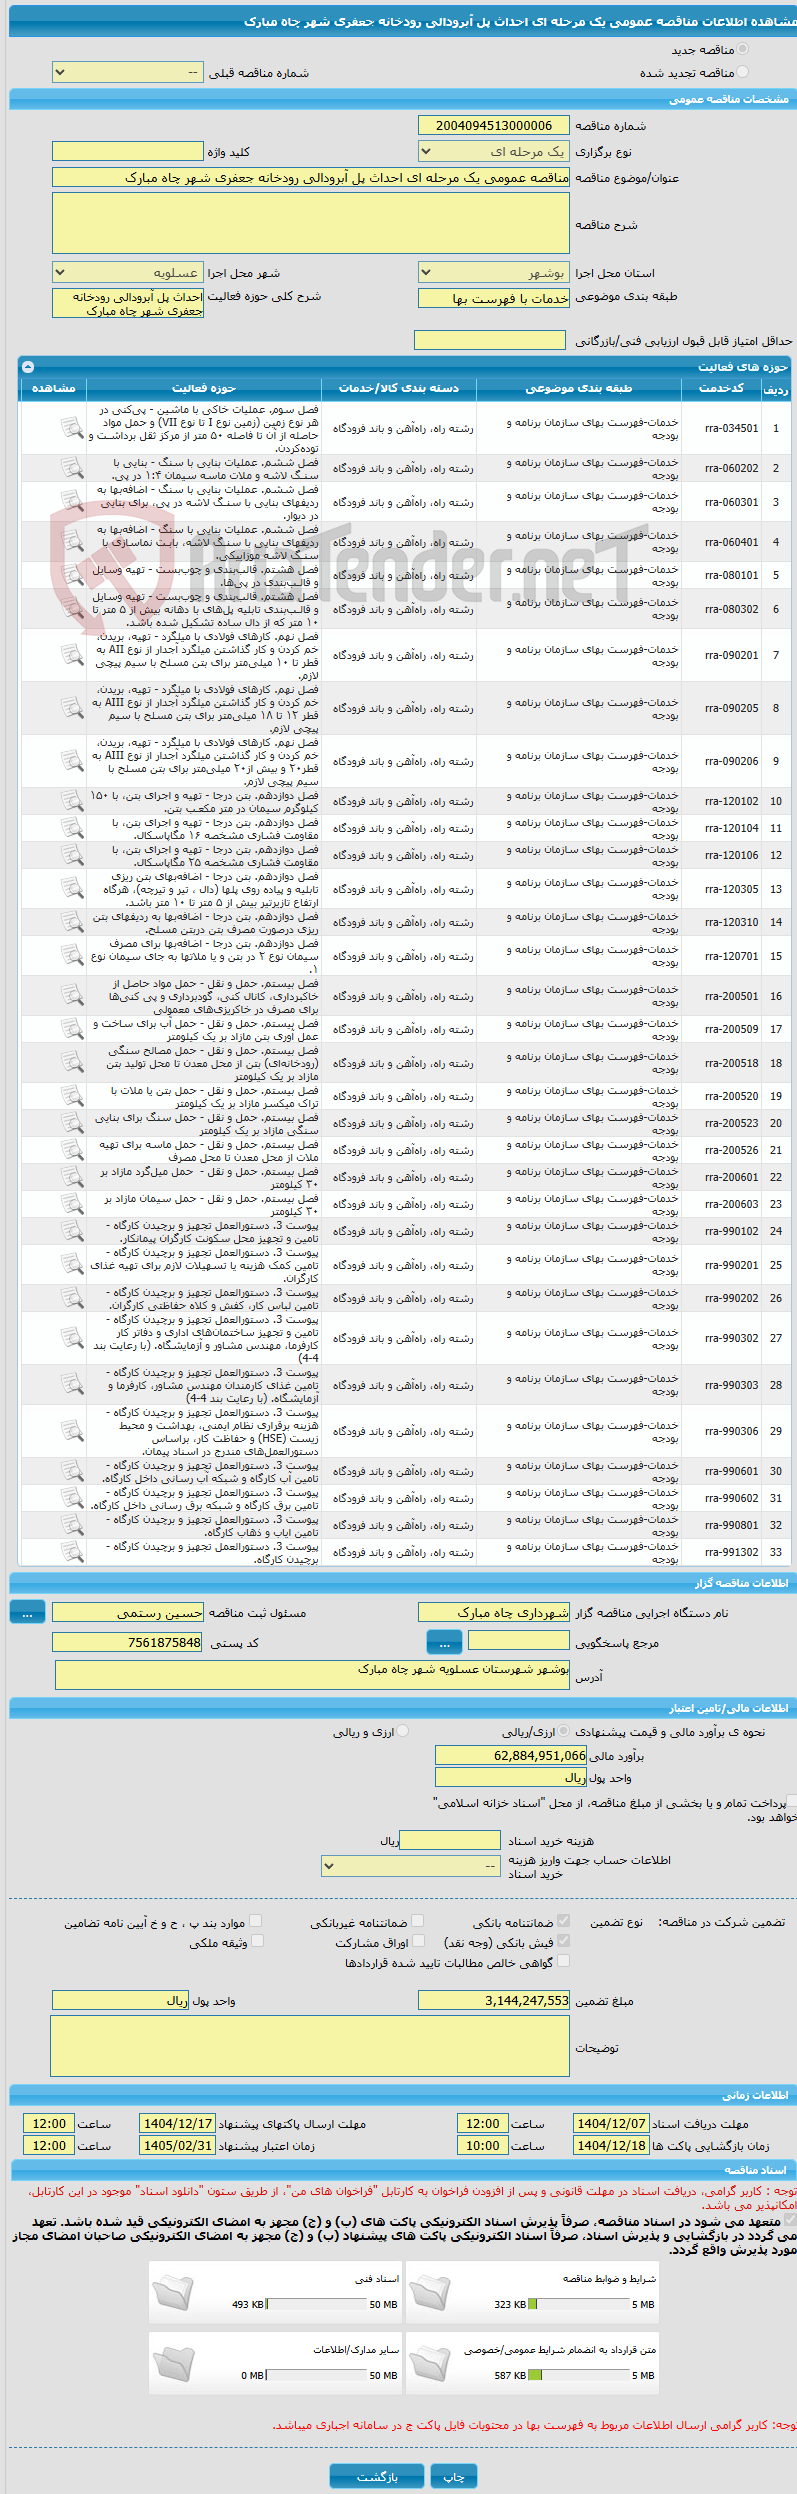797x2494 pixels.
Task: Select مناقصه تجدید شده radio button
Action: 742,72
